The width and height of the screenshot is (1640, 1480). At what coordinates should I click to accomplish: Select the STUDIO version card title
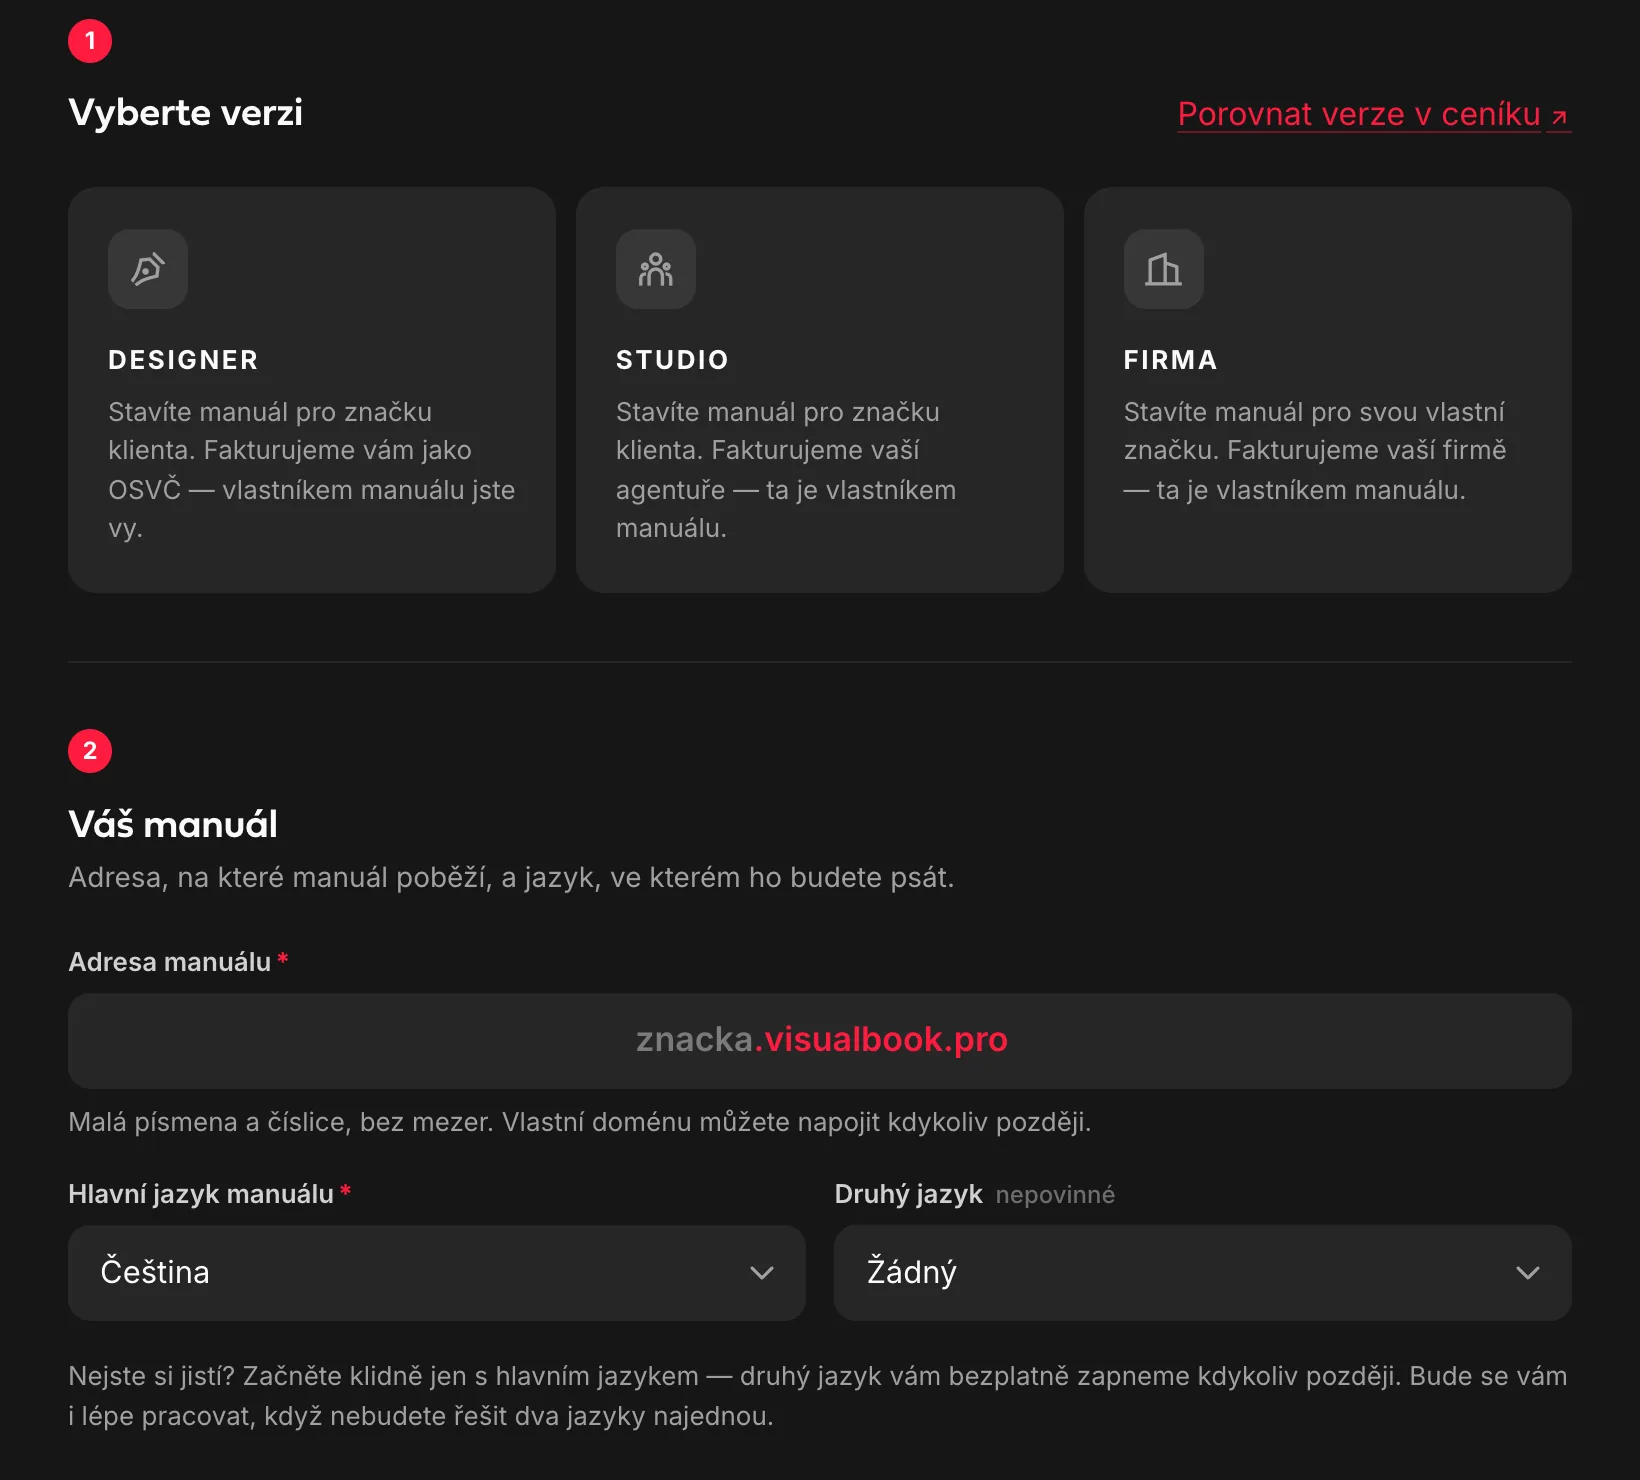point(672,360)
